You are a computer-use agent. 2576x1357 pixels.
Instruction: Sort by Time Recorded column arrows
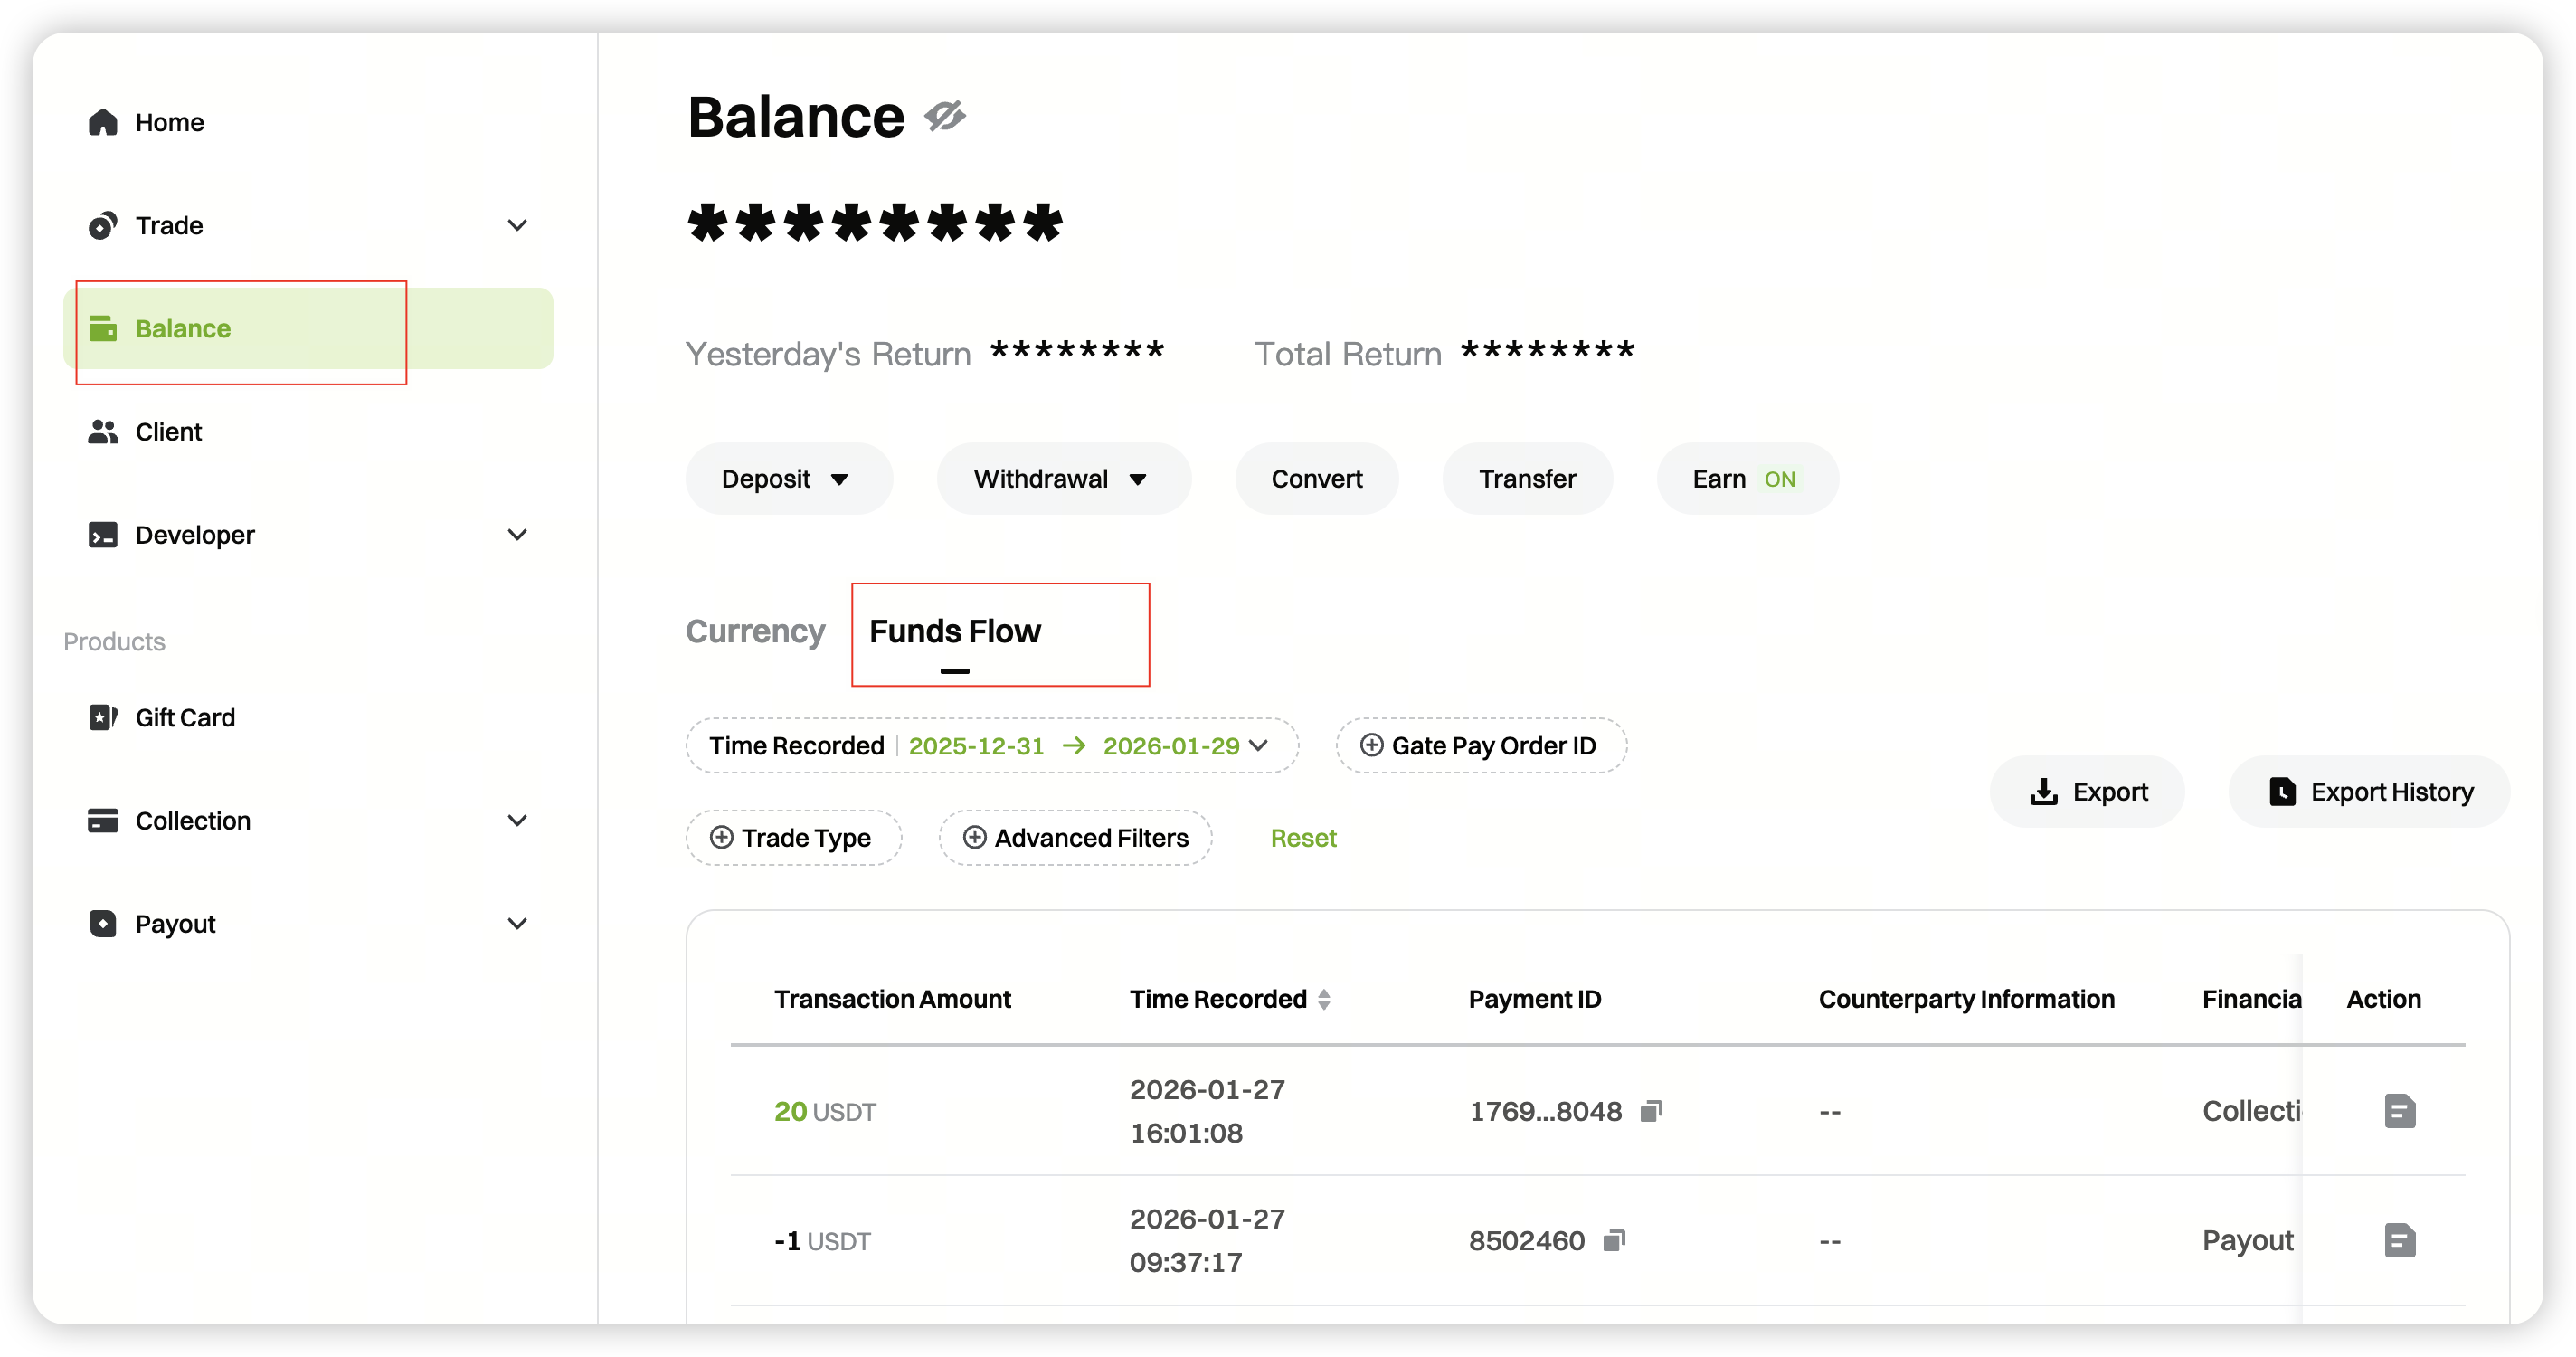point(1324,999)
